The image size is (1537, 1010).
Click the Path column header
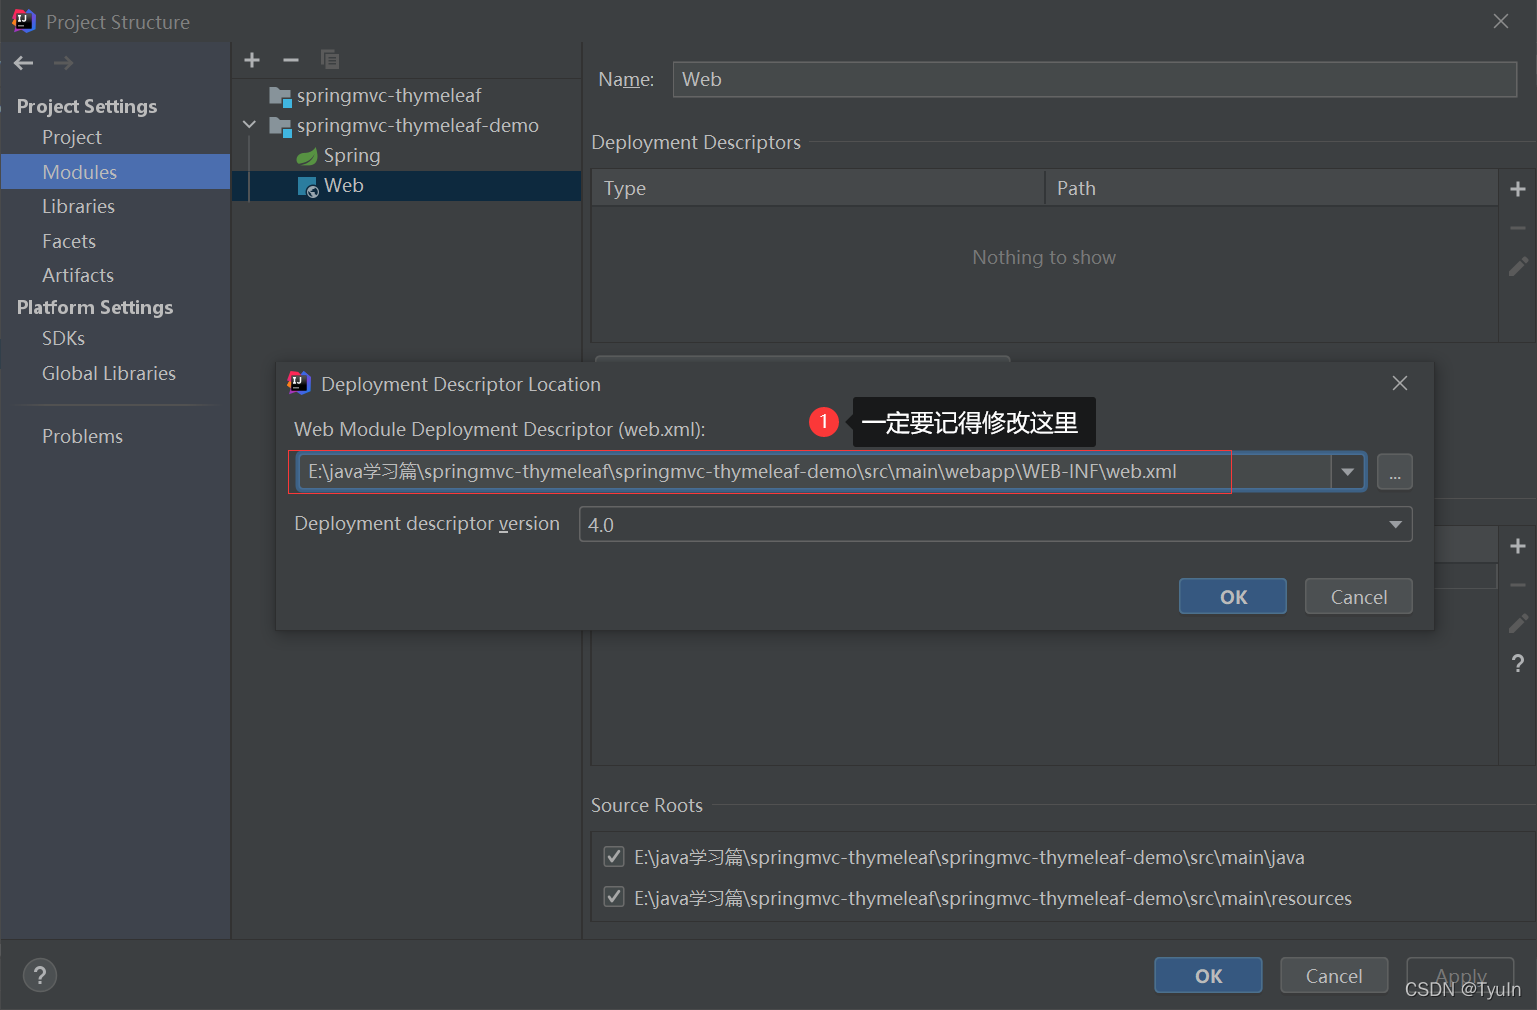click(x=1271, y=188)
